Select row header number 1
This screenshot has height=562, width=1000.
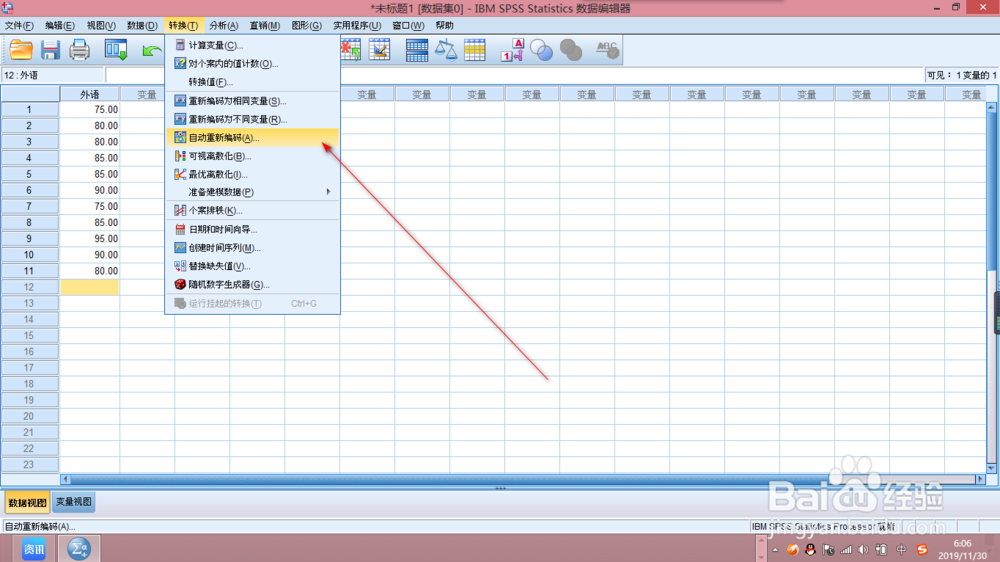(x=29, y=110)
